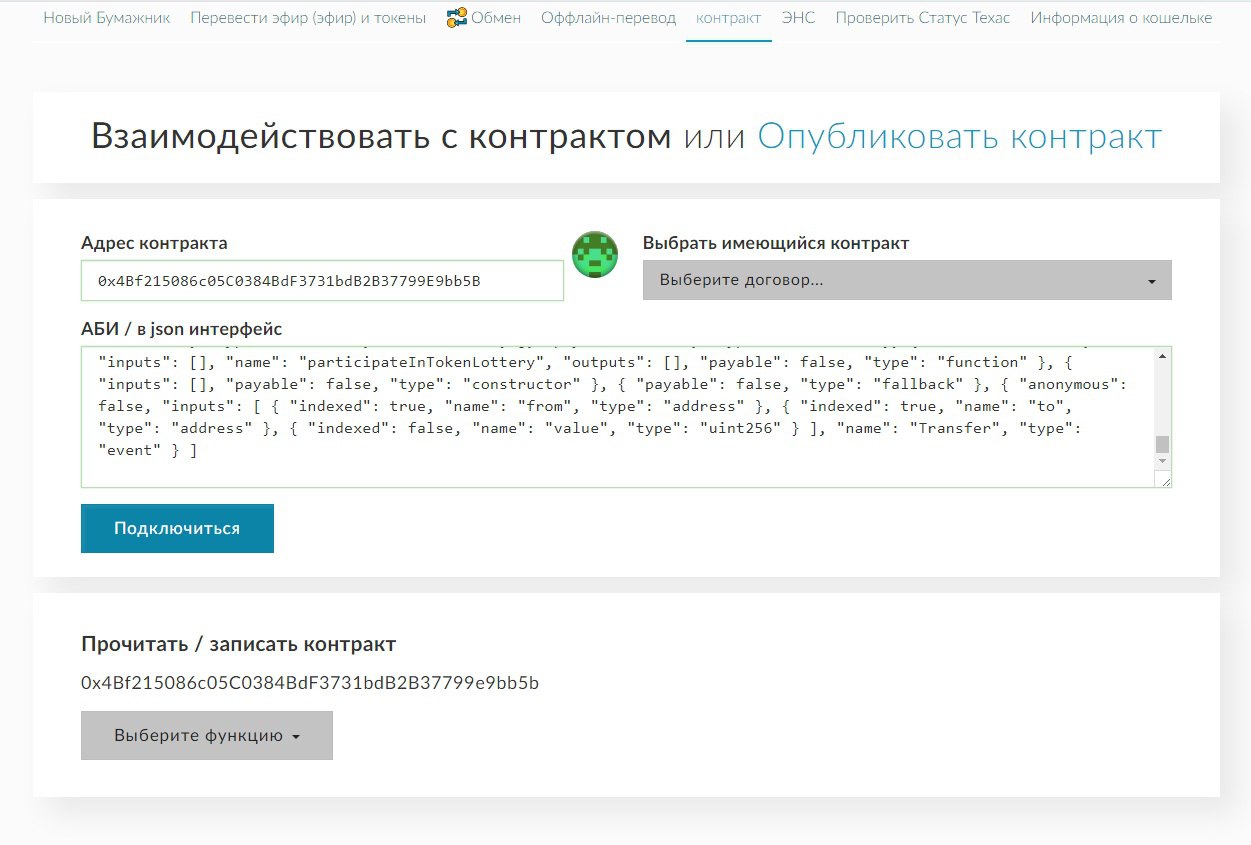1251x845 pixels.
Task: Open Проверить Статус Техас tab
Action: [x=922, y=18]
